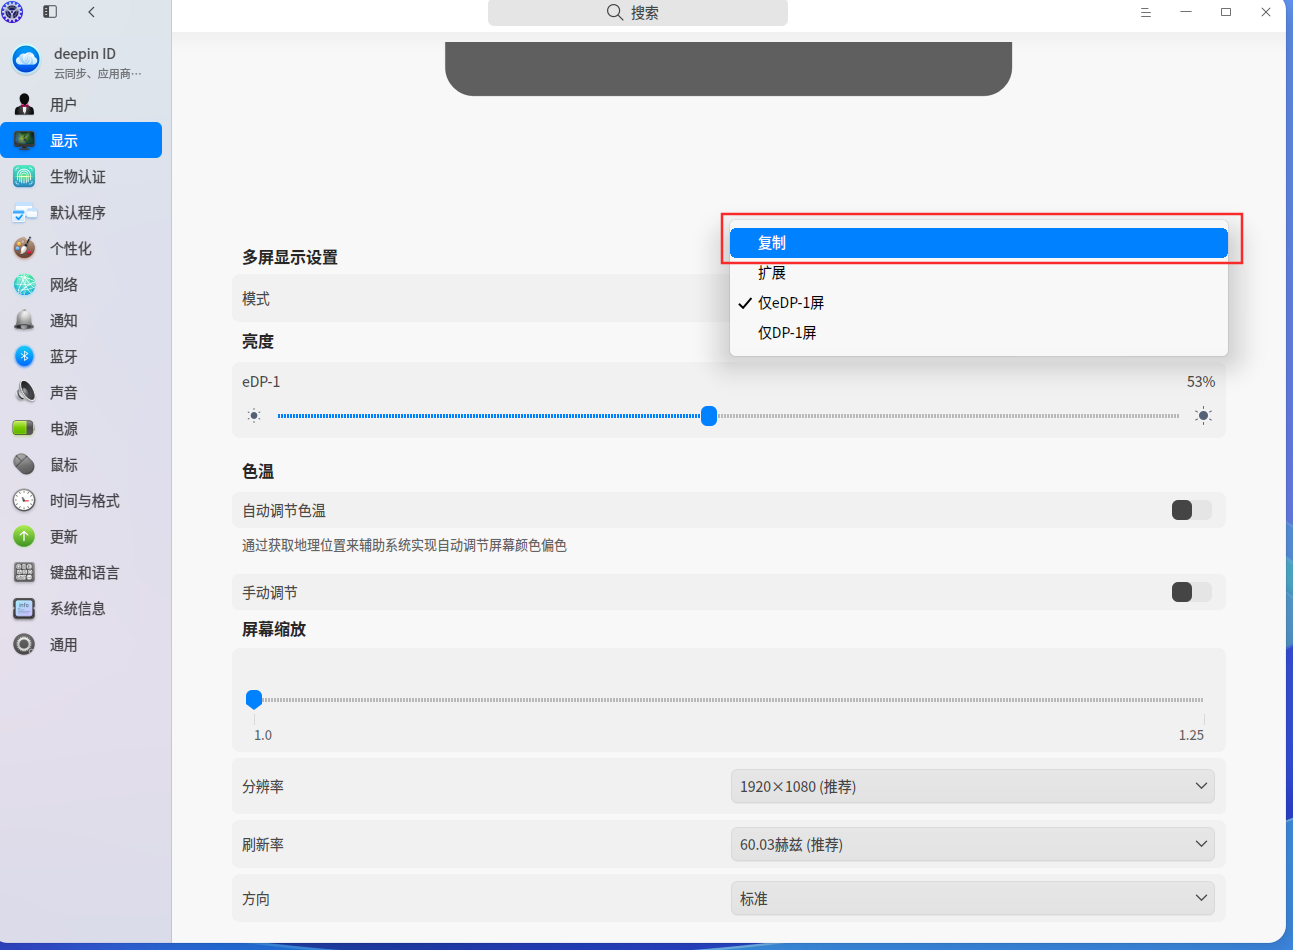
Task: Click the 搜索 search field
Action: pyautogui.click(x=638, y=12)
